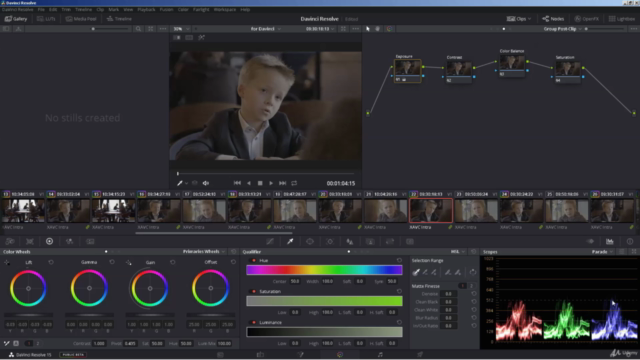Toggle the image wipe icon above viewer
The height and width of the screenshot is (360, 640).
tap(177, 38)
